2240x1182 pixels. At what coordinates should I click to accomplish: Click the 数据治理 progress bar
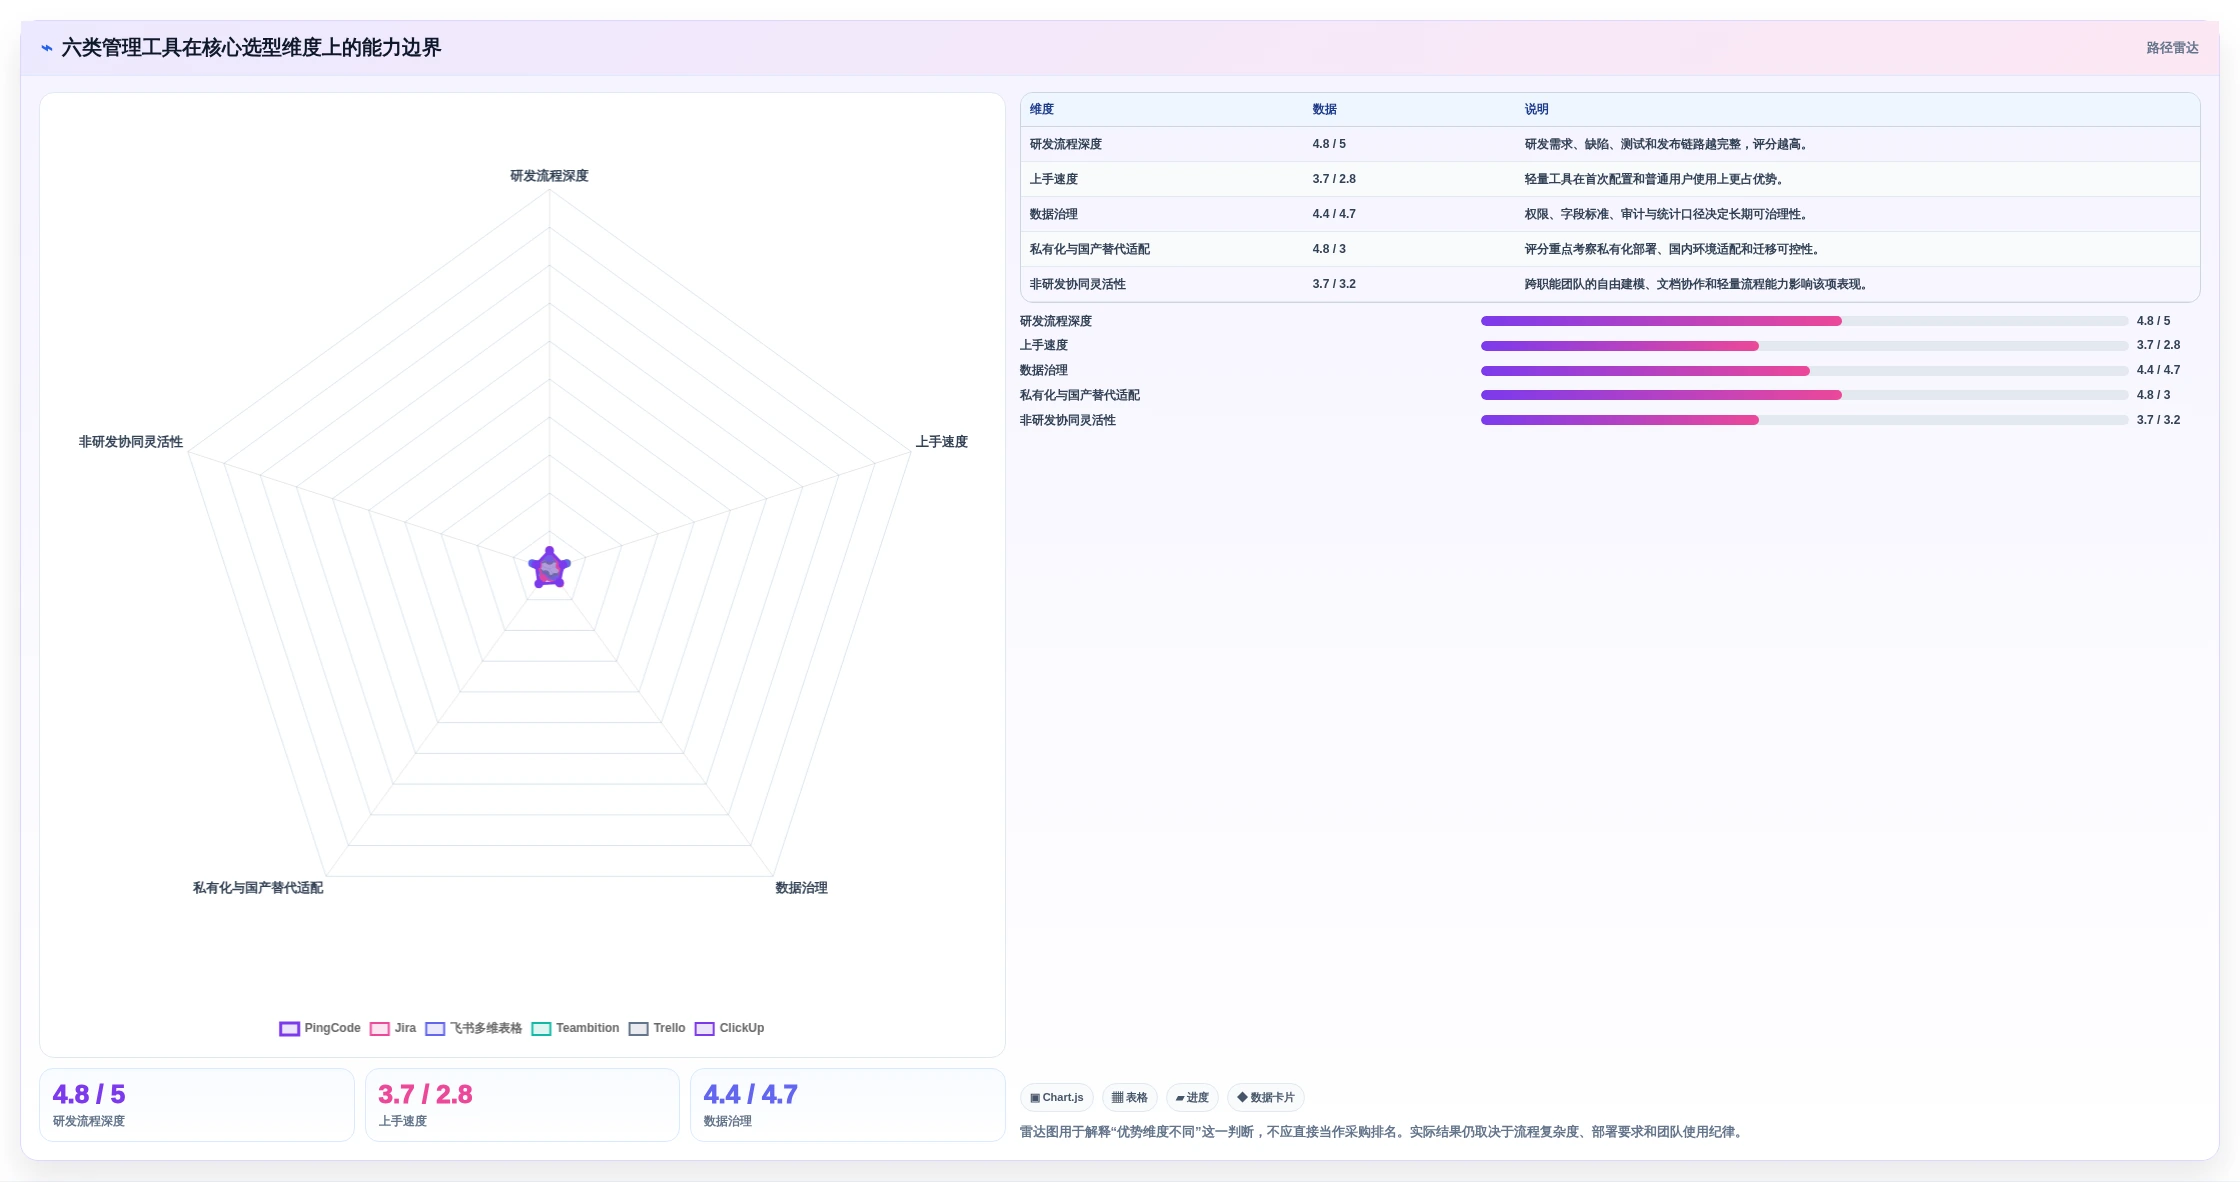click(x=1804, y=371)
